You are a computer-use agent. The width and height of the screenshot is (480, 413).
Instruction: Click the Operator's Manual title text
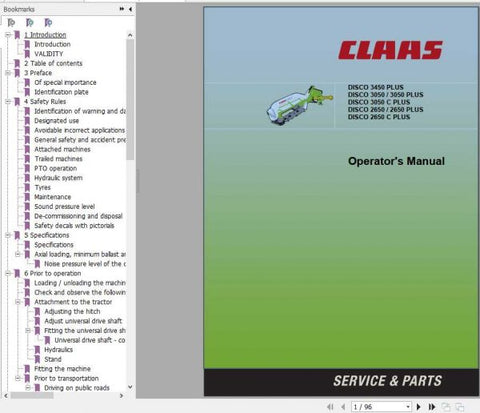396,161
